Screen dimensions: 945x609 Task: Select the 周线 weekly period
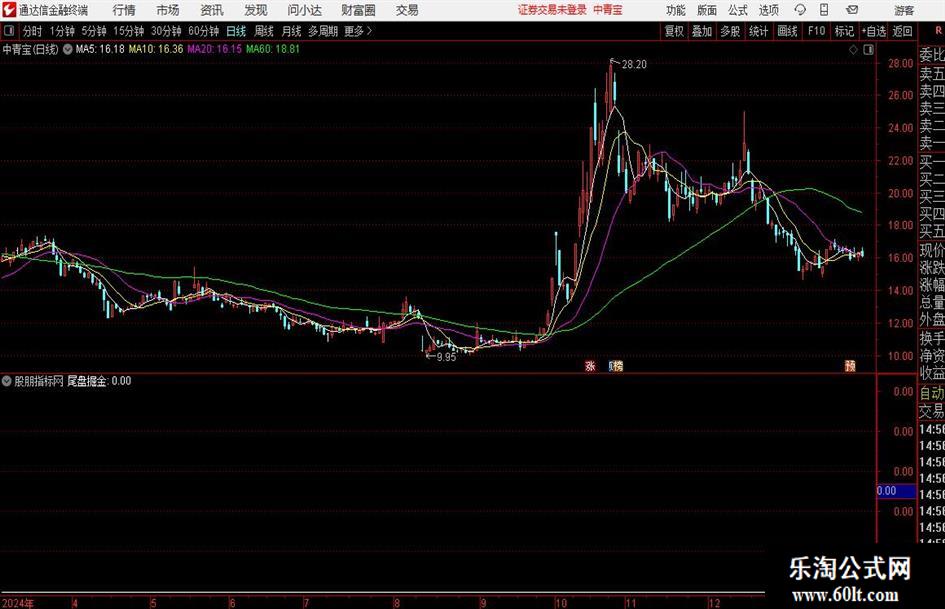[x=264, y=31]
